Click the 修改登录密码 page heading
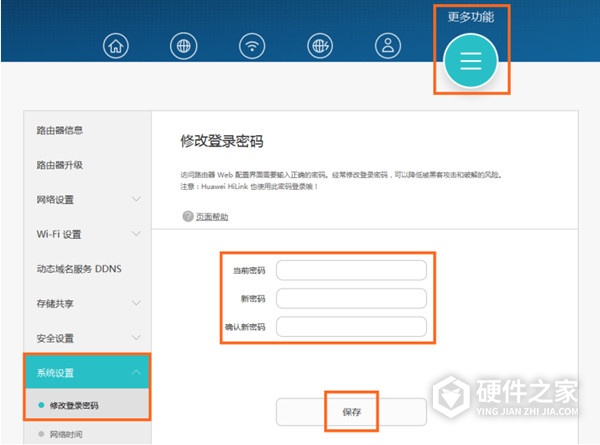 point(222,141)
